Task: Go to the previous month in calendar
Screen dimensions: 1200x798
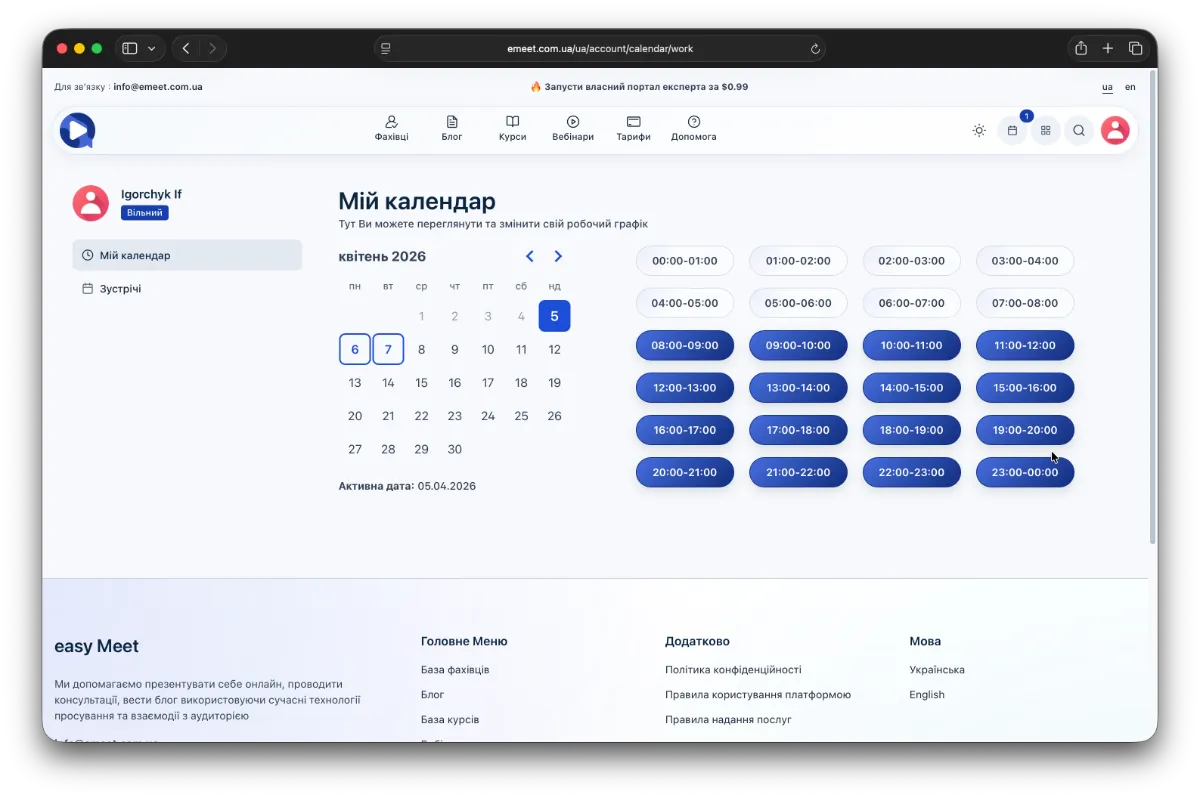Action: coord(530,257)
